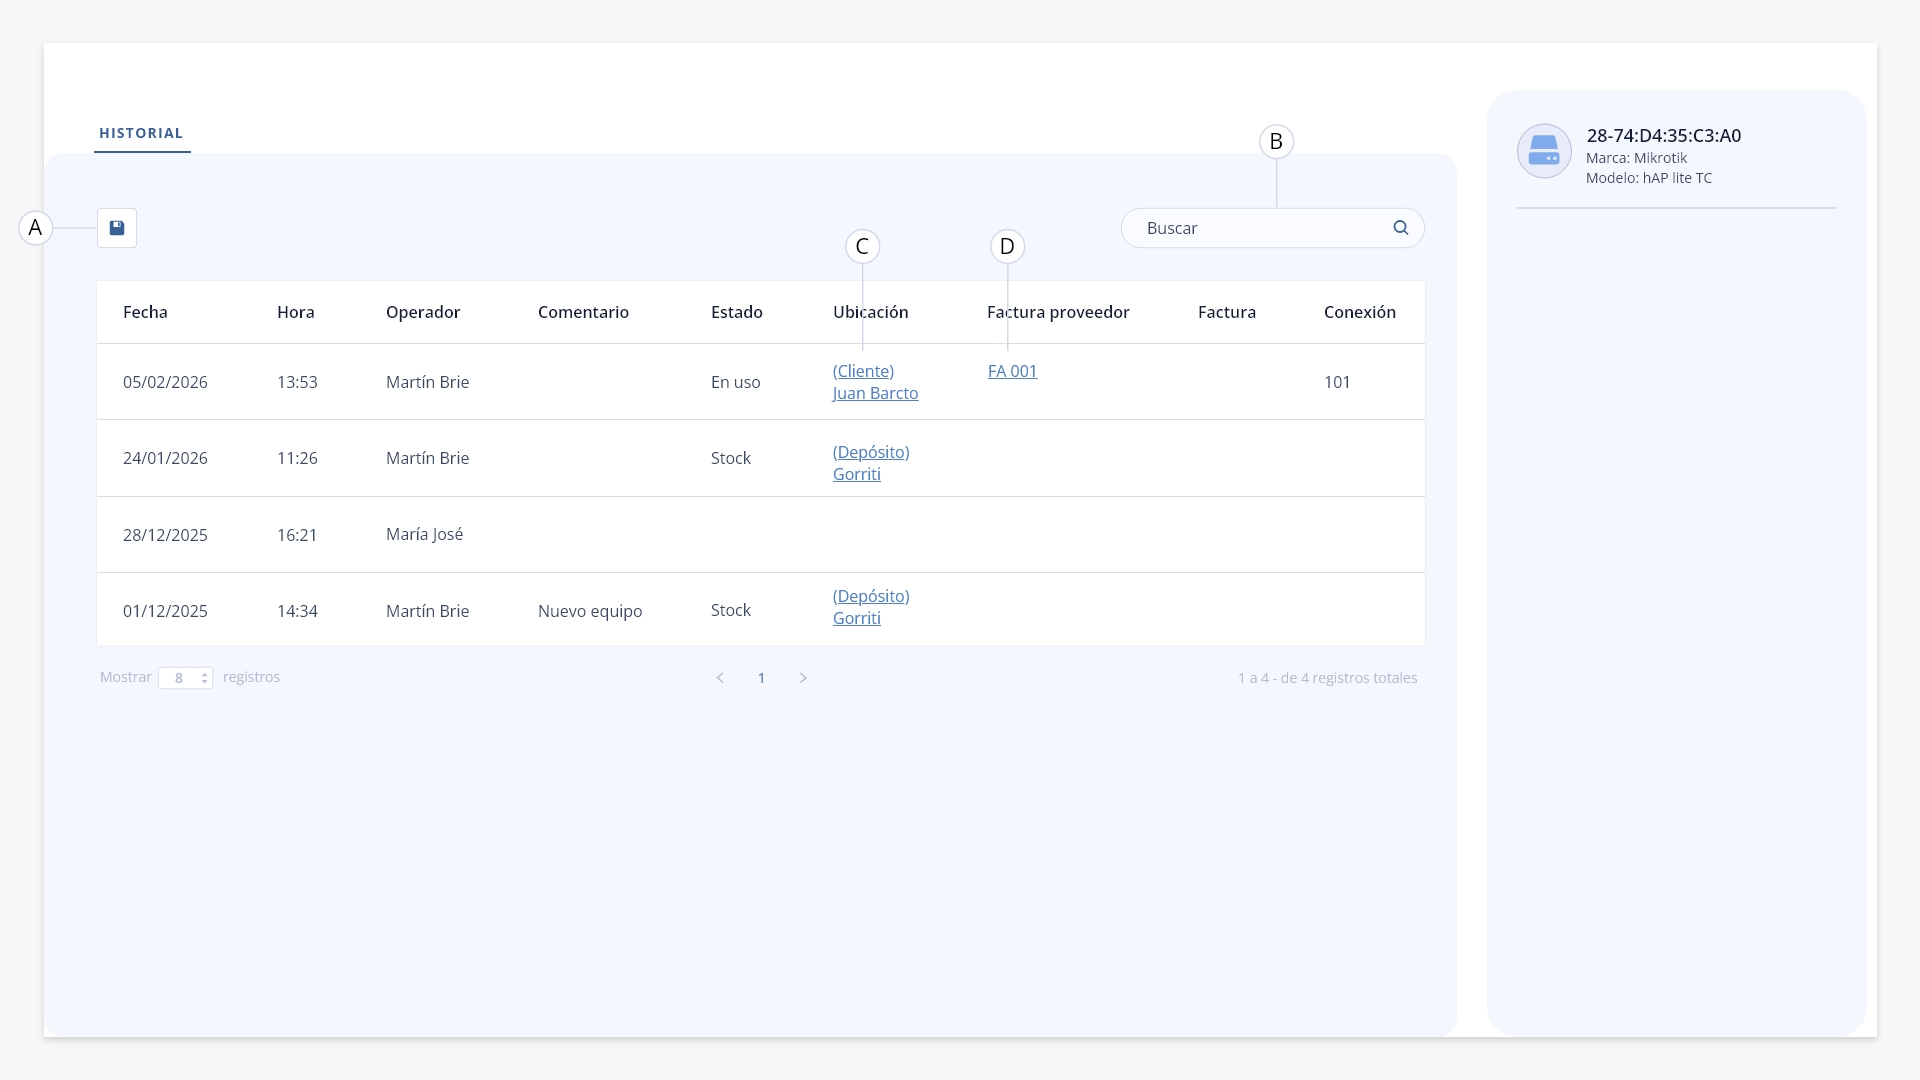Click the En uso status cell
This screenshot has width=1920, height=1080.
(x=735, y=382)
